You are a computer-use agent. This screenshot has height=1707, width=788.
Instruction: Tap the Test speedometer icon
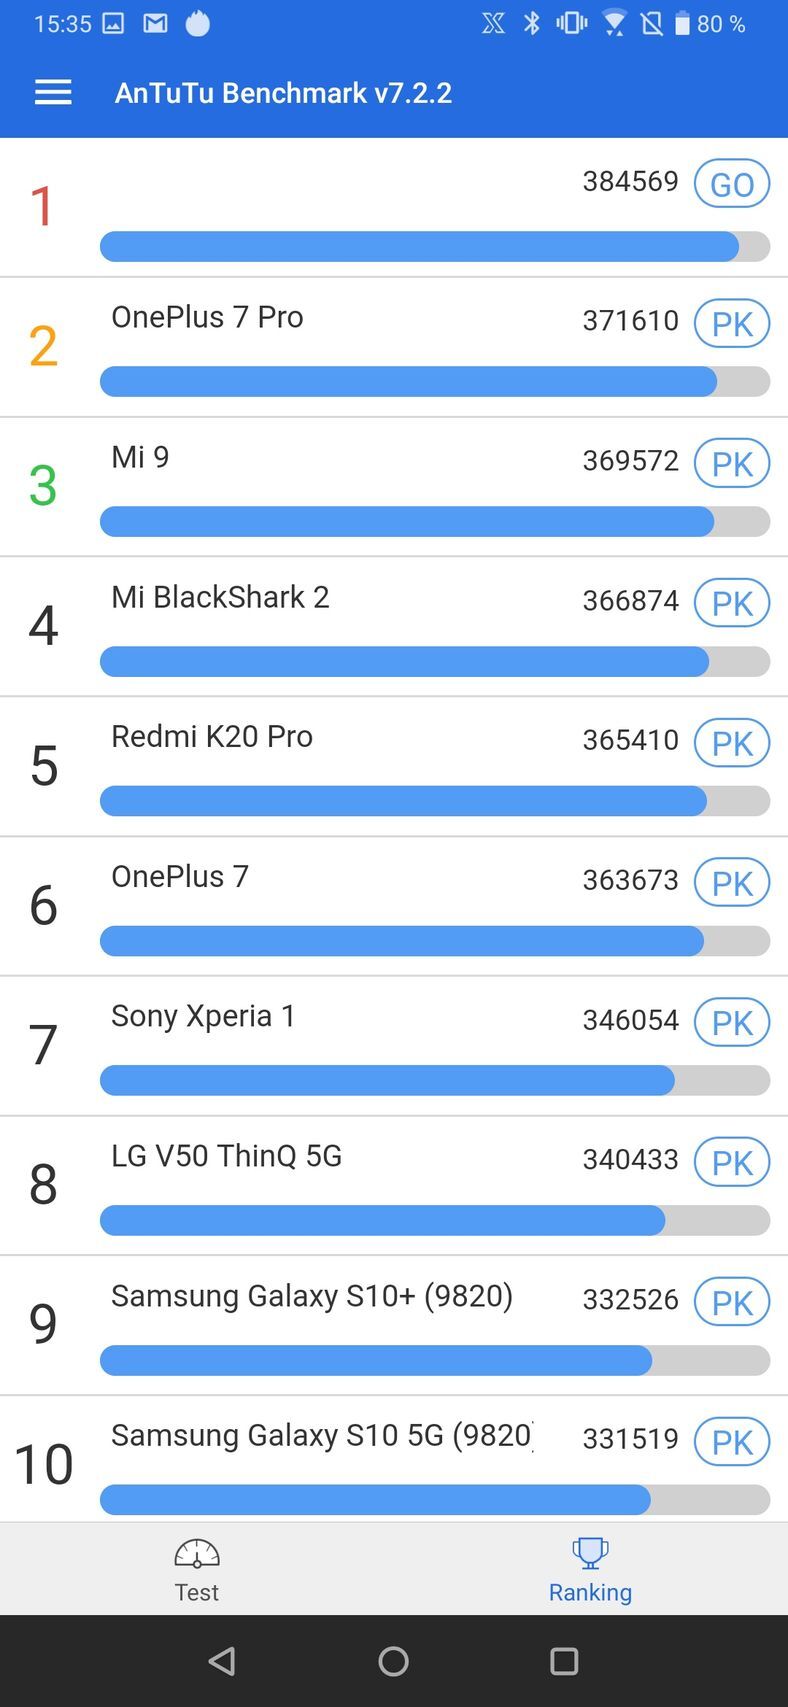[x=196, y=1553]
